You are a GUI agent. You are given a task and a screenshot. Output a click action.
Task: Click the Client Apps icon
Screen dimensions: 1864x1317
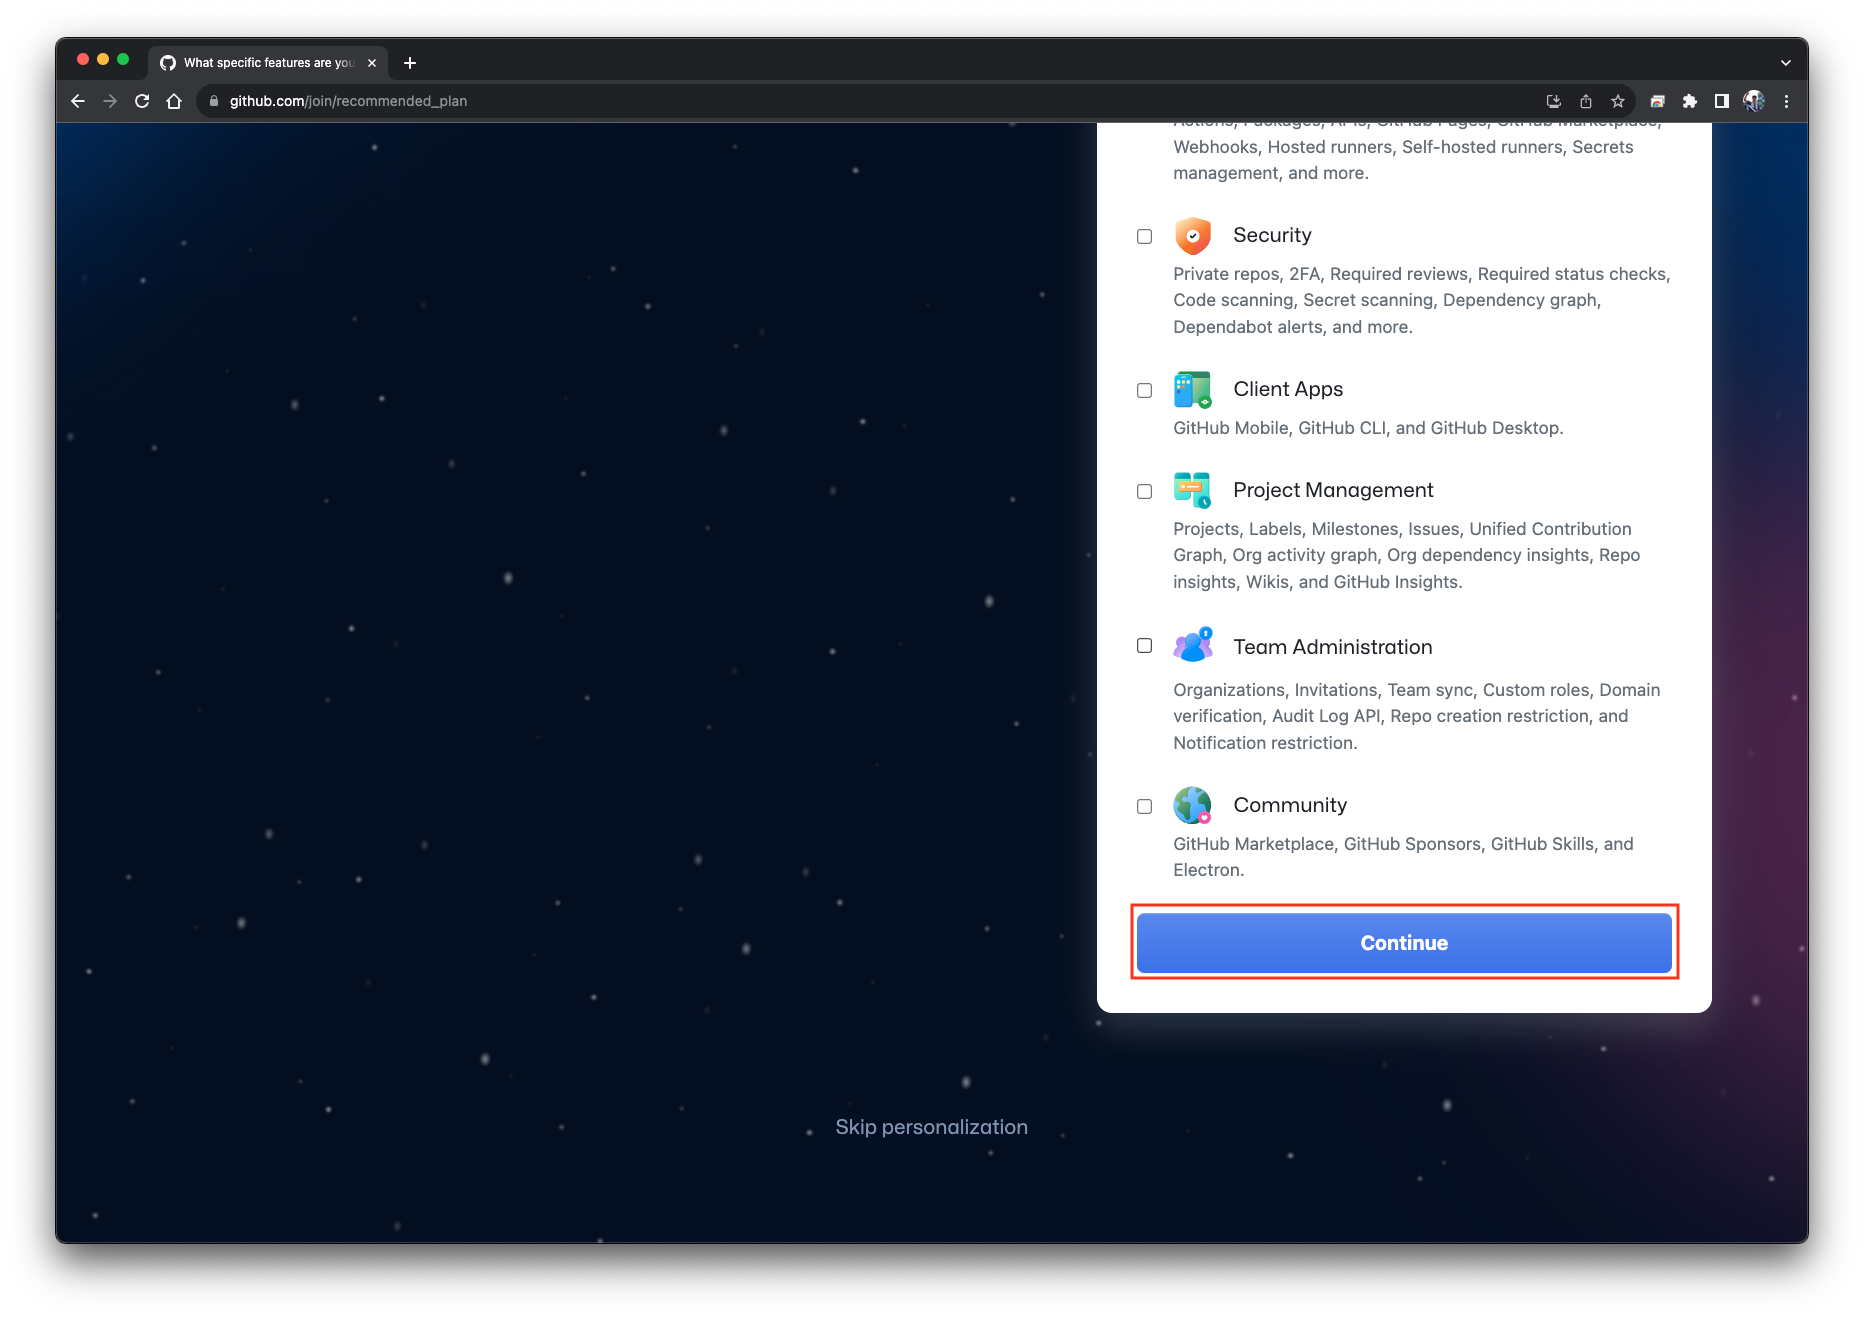[x=1192, y=390]
